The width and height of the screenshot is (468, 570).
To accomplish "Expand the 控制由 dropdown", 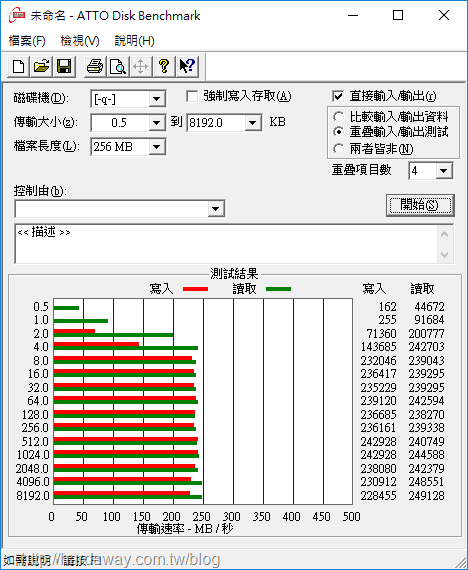I will [x=216, y=209].
